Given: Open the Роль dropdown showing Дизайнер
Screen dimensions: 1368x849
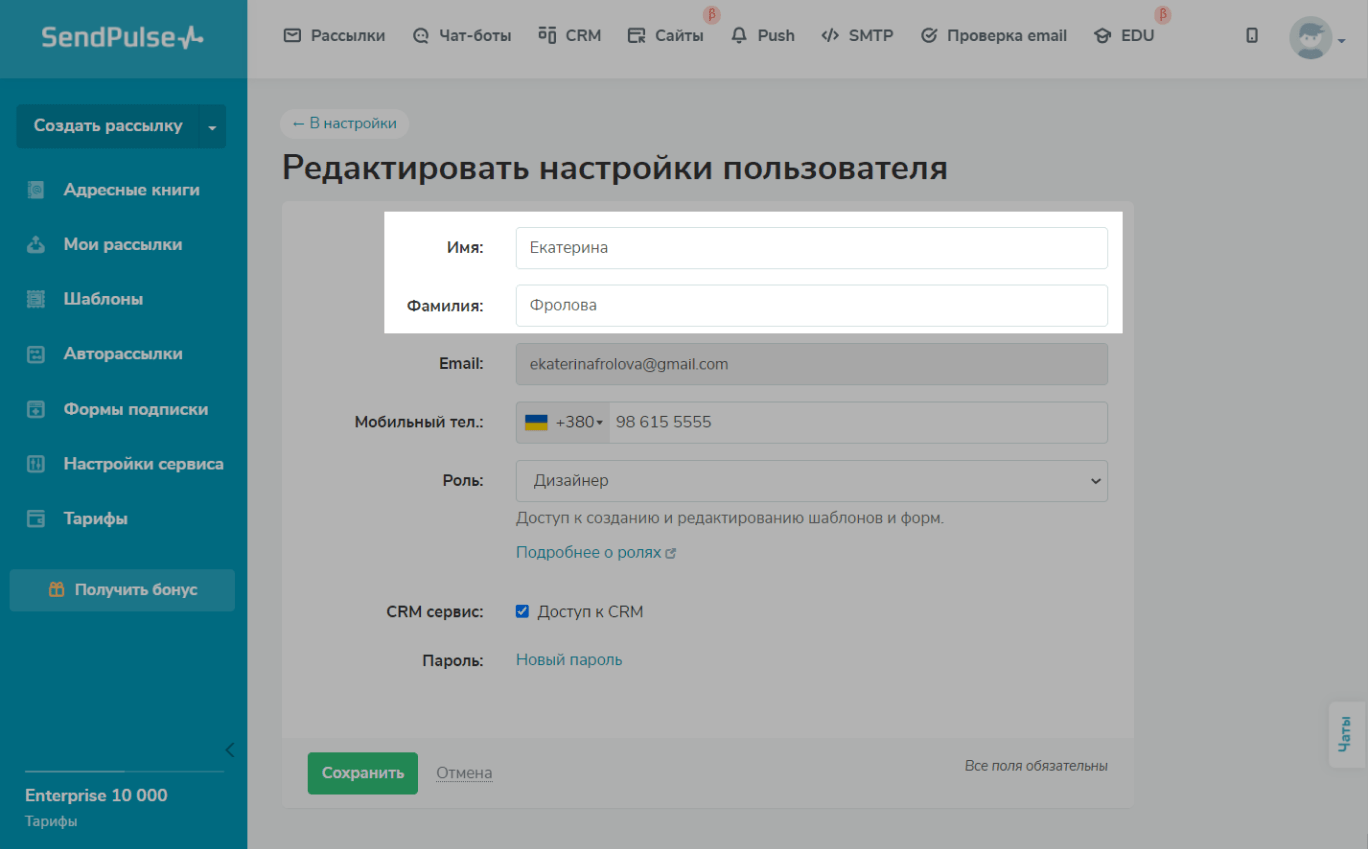Looking at the screenshot, I should click(x=811, y=481).
